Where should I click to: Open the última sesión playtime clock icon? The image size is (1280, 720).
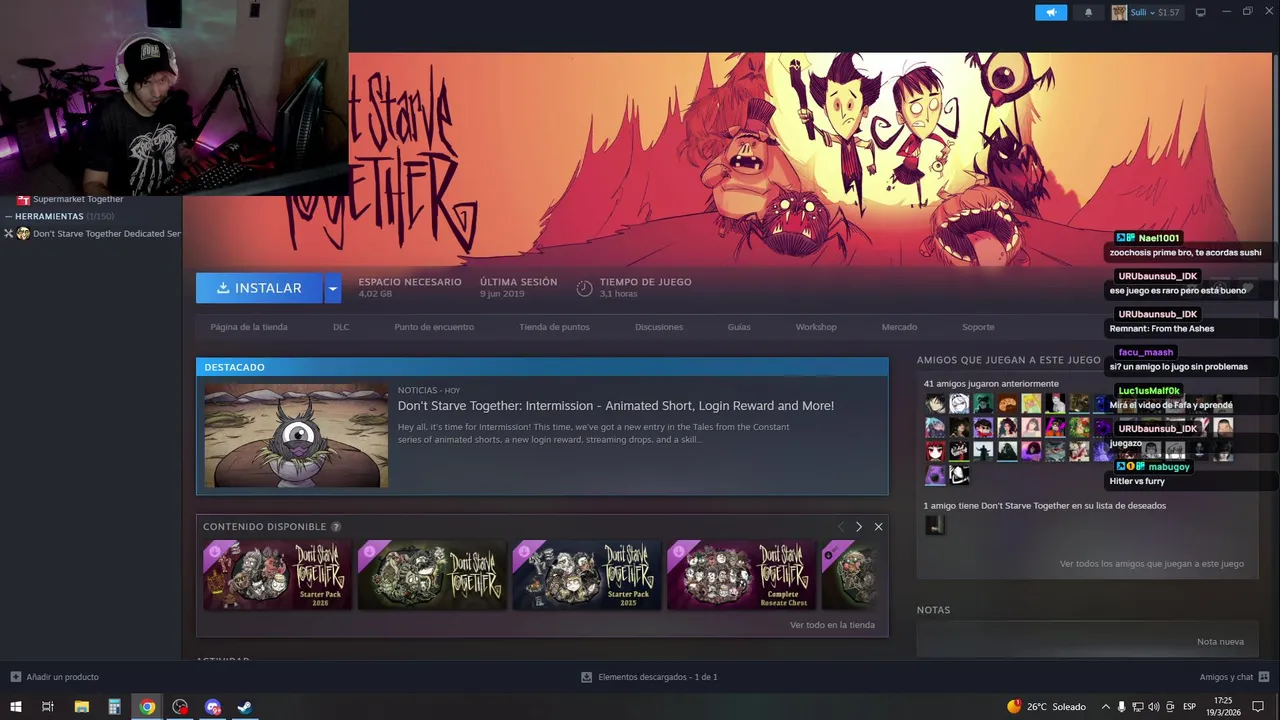[x=585, y=288]
